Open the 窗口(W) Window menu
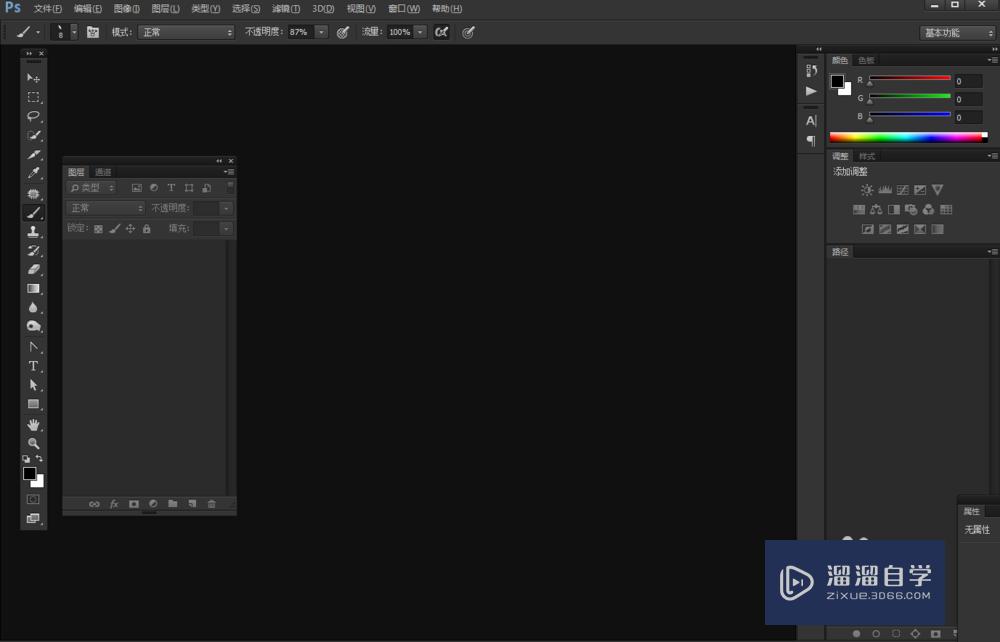 tap(404, 9)
